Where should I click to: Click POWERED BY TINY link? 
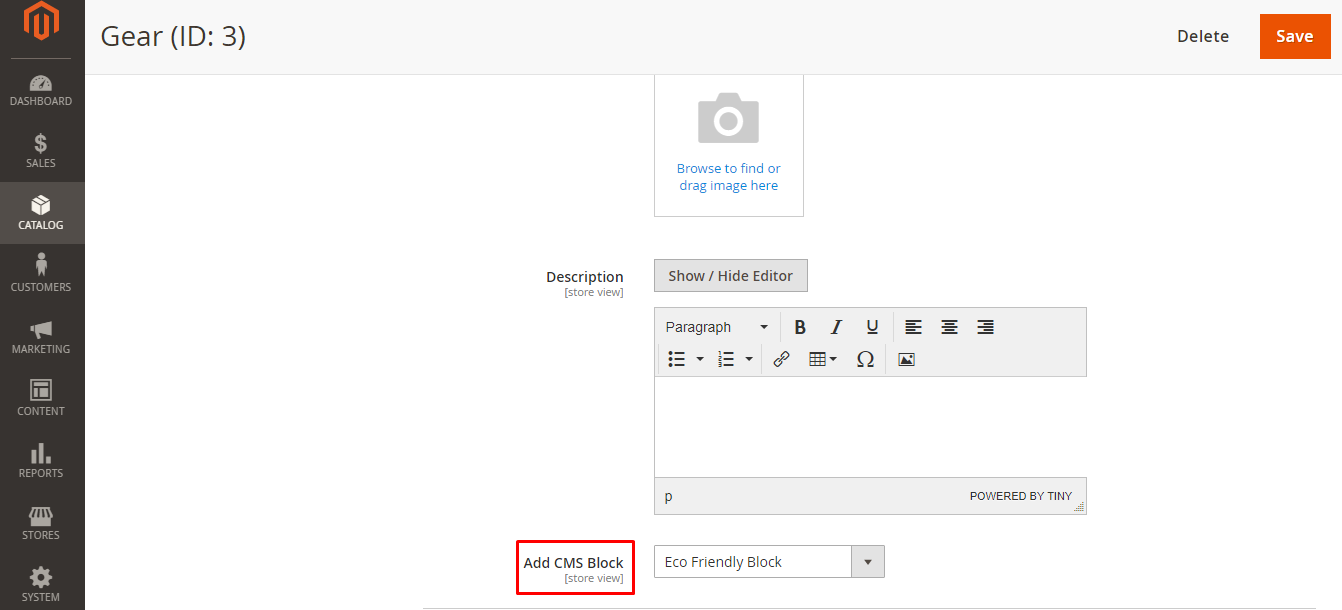pyautogui.click(x=1020, y=496)
